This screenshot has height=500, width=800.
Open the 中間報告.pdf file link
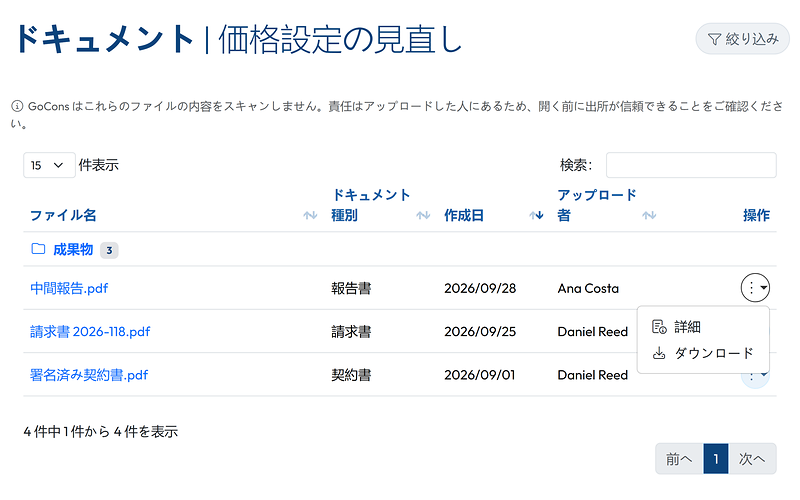pyautogui.click(x=69, y=288)
